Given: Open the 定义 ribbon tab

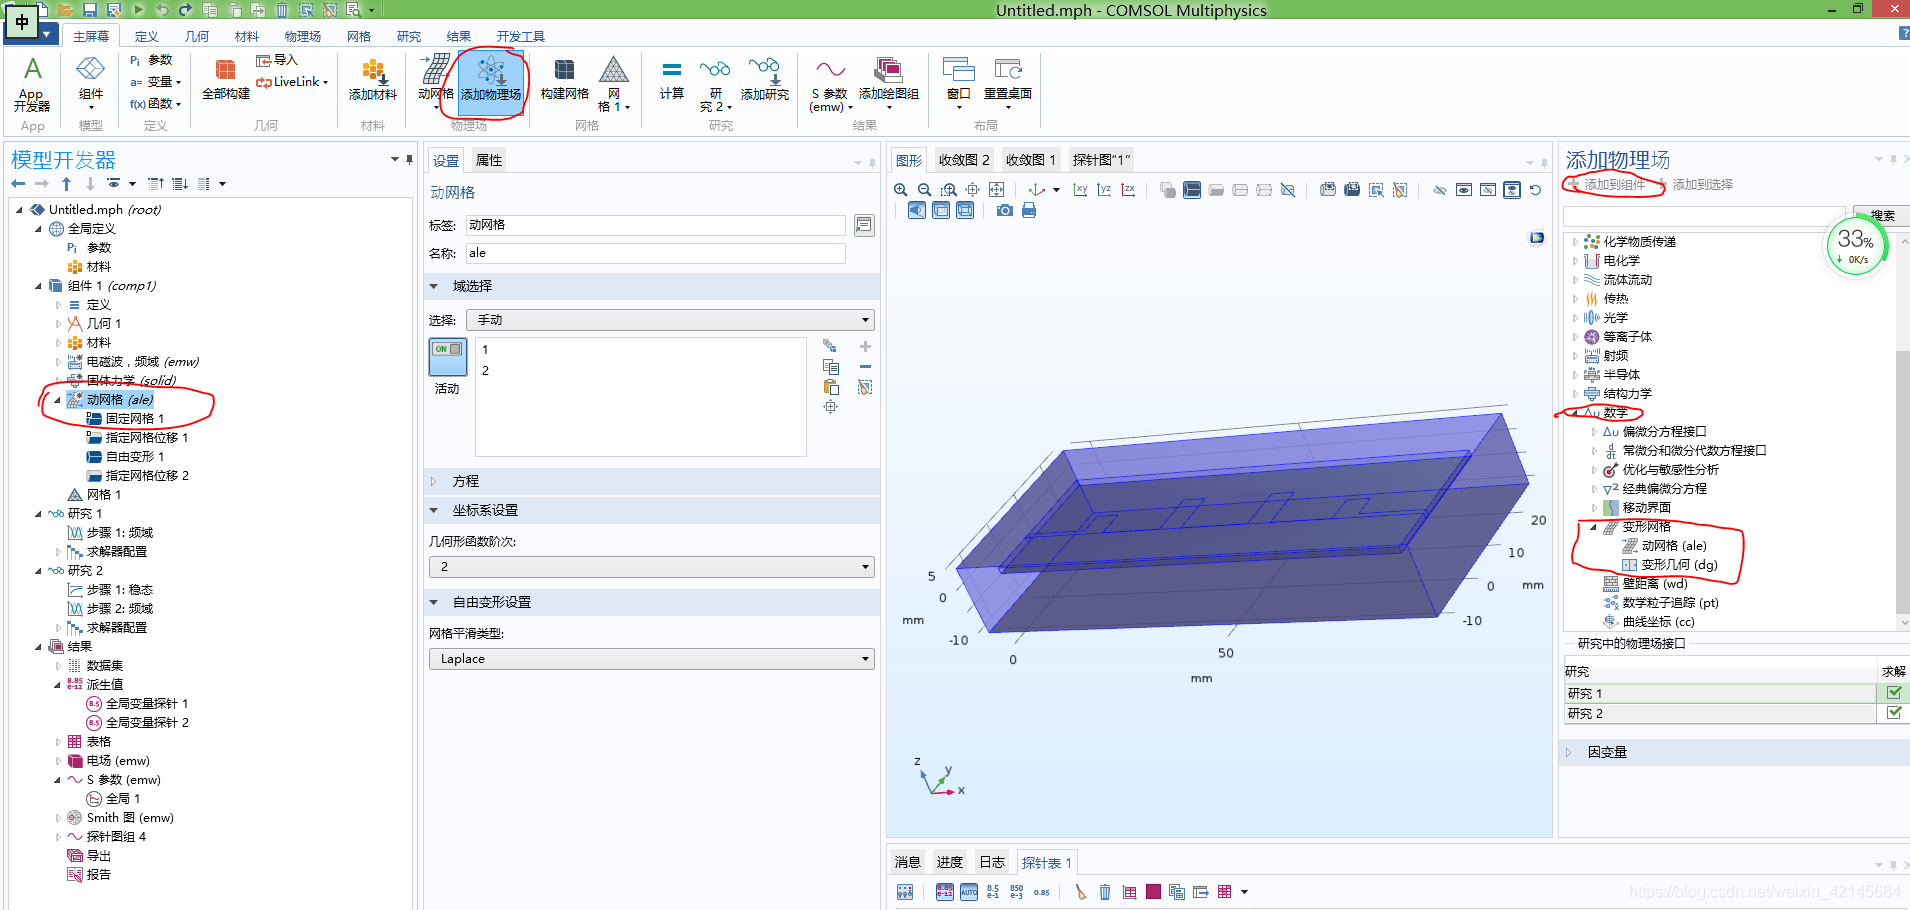Looking at the screenshot, I should tap(147, 36).
